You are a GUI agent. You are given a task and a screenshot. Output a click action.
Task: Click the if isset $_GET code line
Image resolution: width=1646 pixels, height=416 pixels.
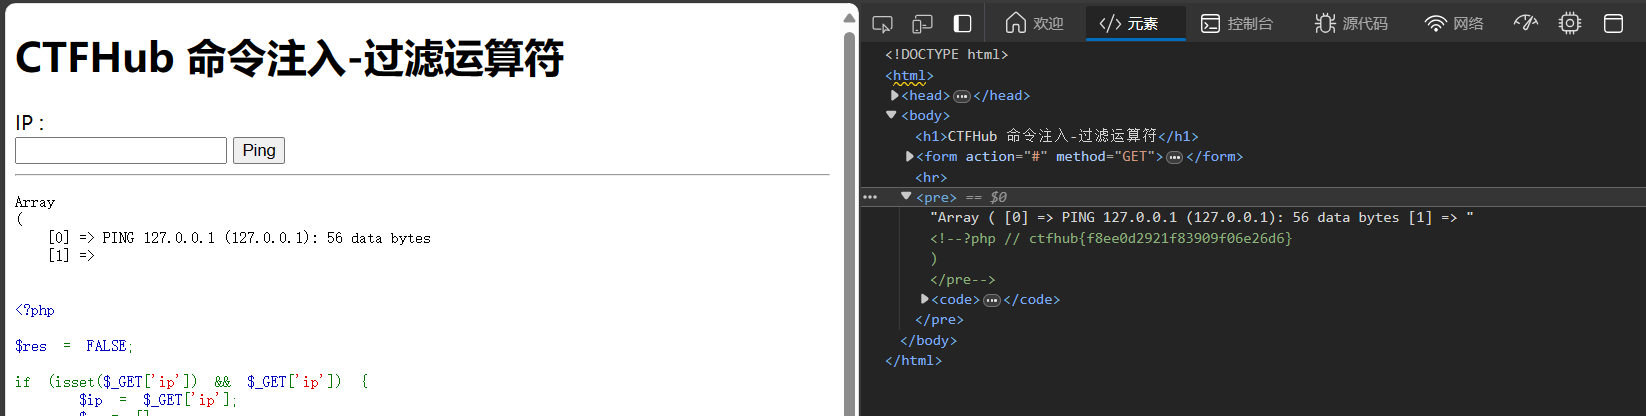tap(191, 382)
